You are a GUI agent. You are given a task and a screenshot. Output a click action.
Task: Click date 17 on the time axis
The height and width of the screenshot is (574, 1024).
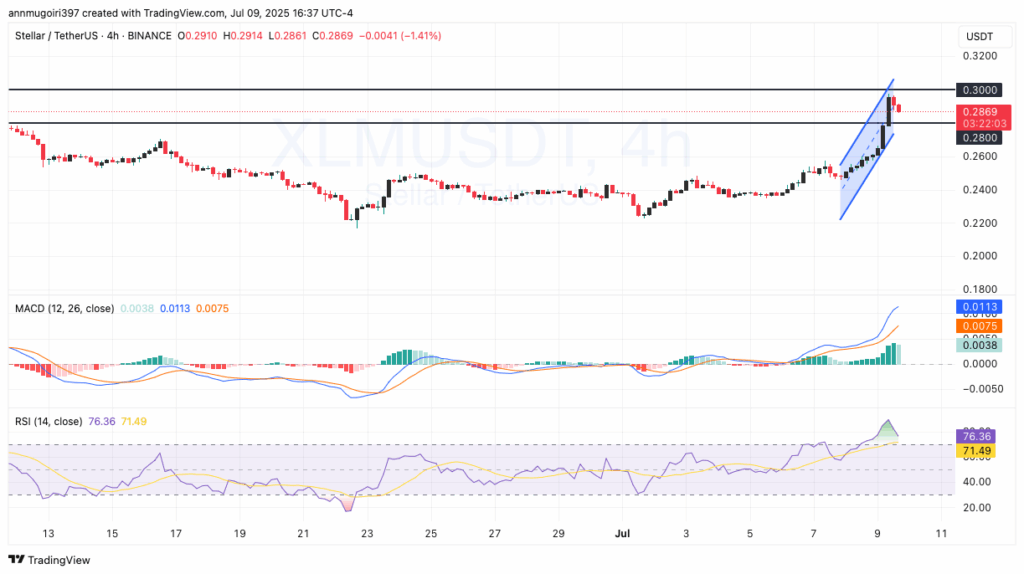[x=176, y=534]
